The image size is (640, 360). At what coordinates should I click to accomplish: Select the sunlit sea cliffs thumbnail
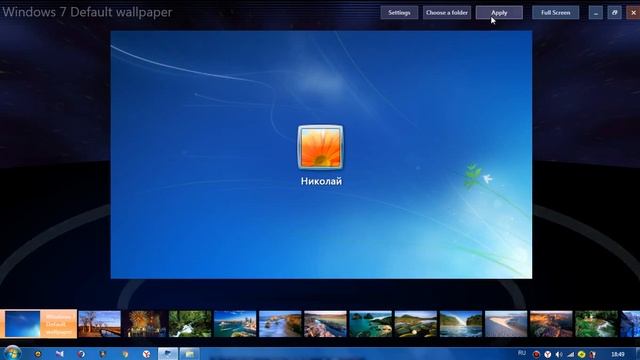tap(461, 324)
